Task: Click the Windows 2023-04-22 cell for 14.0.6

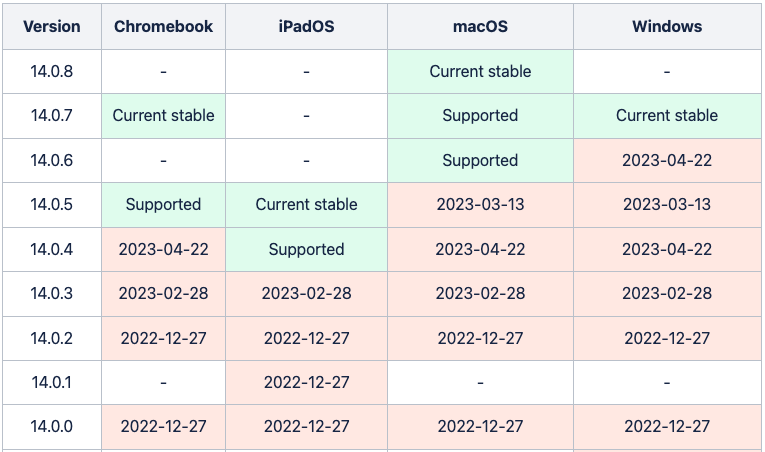Action: (667, 161)
